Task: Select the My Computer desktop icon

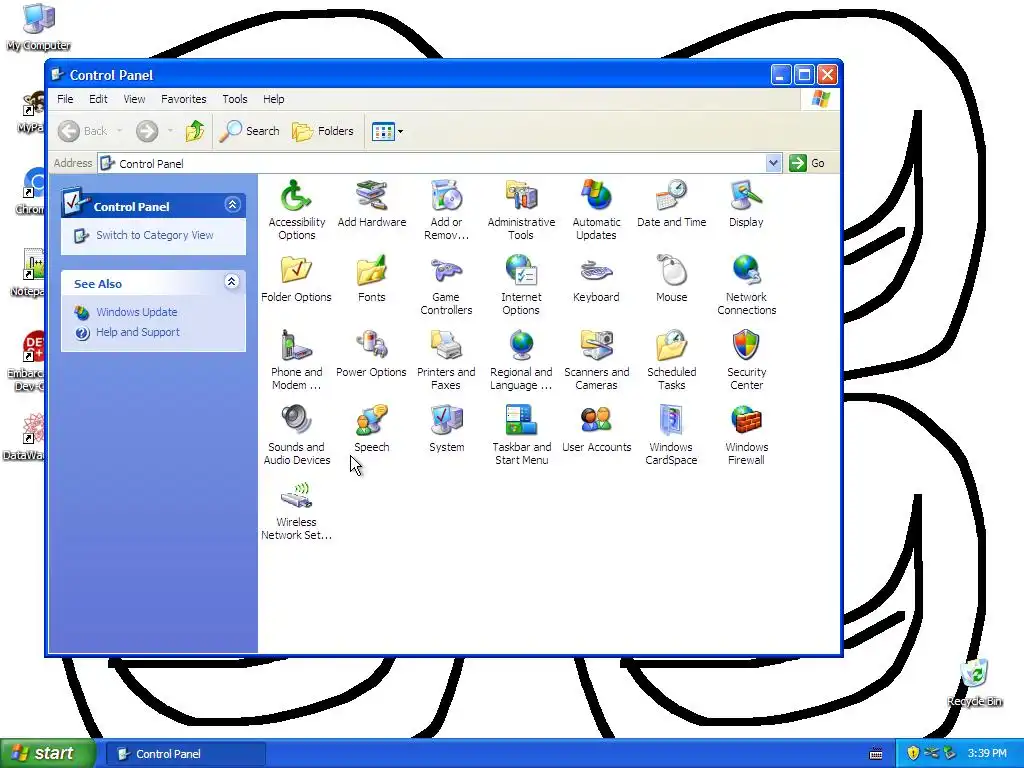Action: click(x=39, y=27)
